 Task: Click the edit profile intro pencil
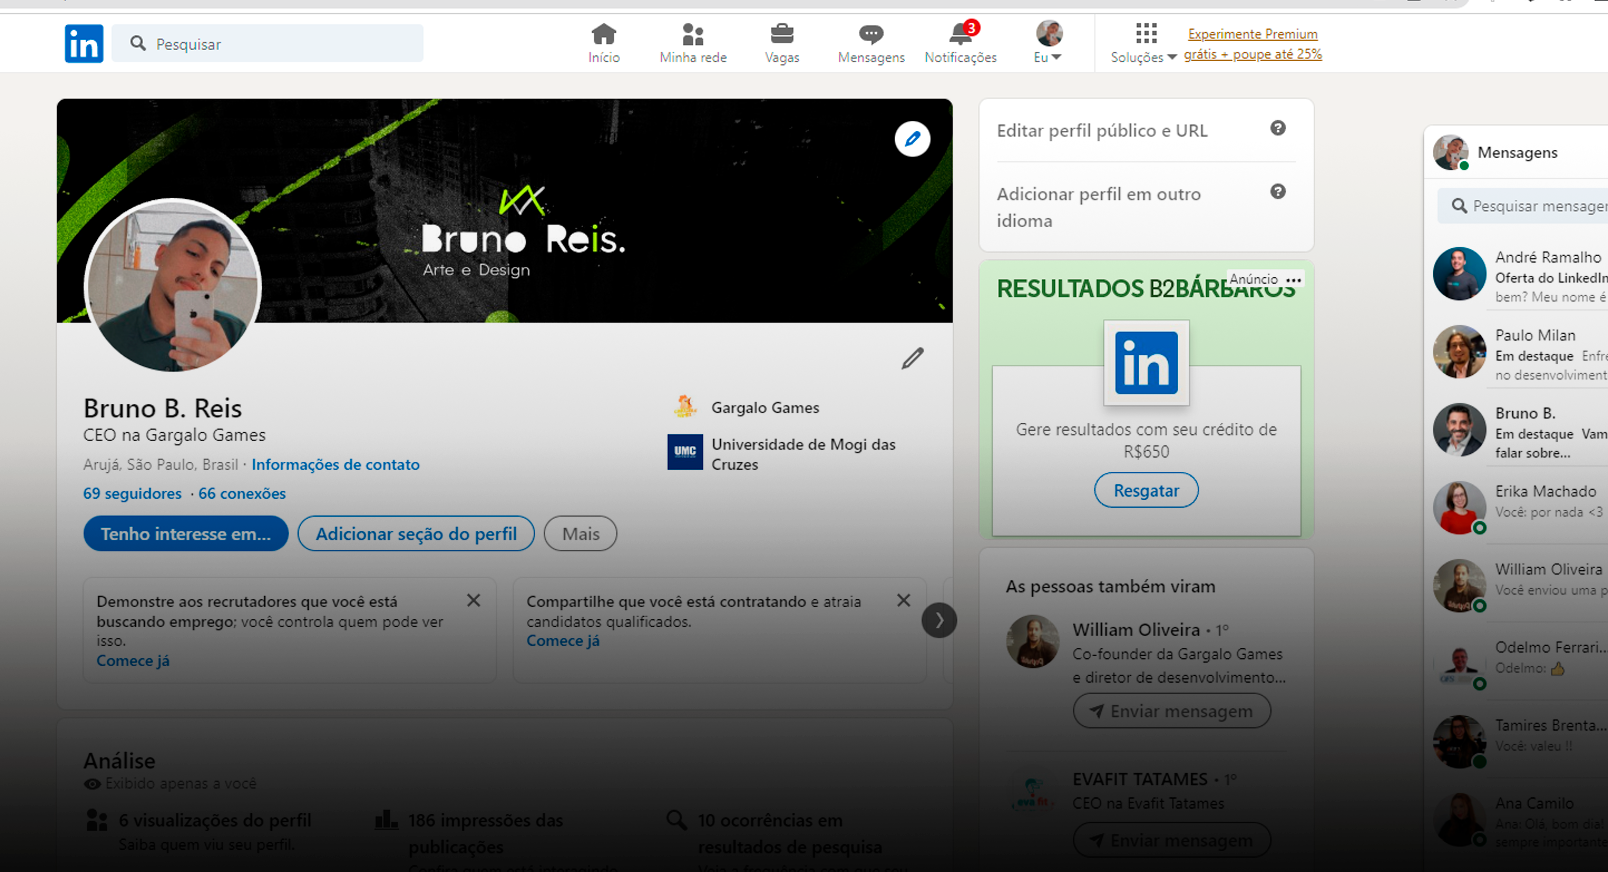coord(912,358)
